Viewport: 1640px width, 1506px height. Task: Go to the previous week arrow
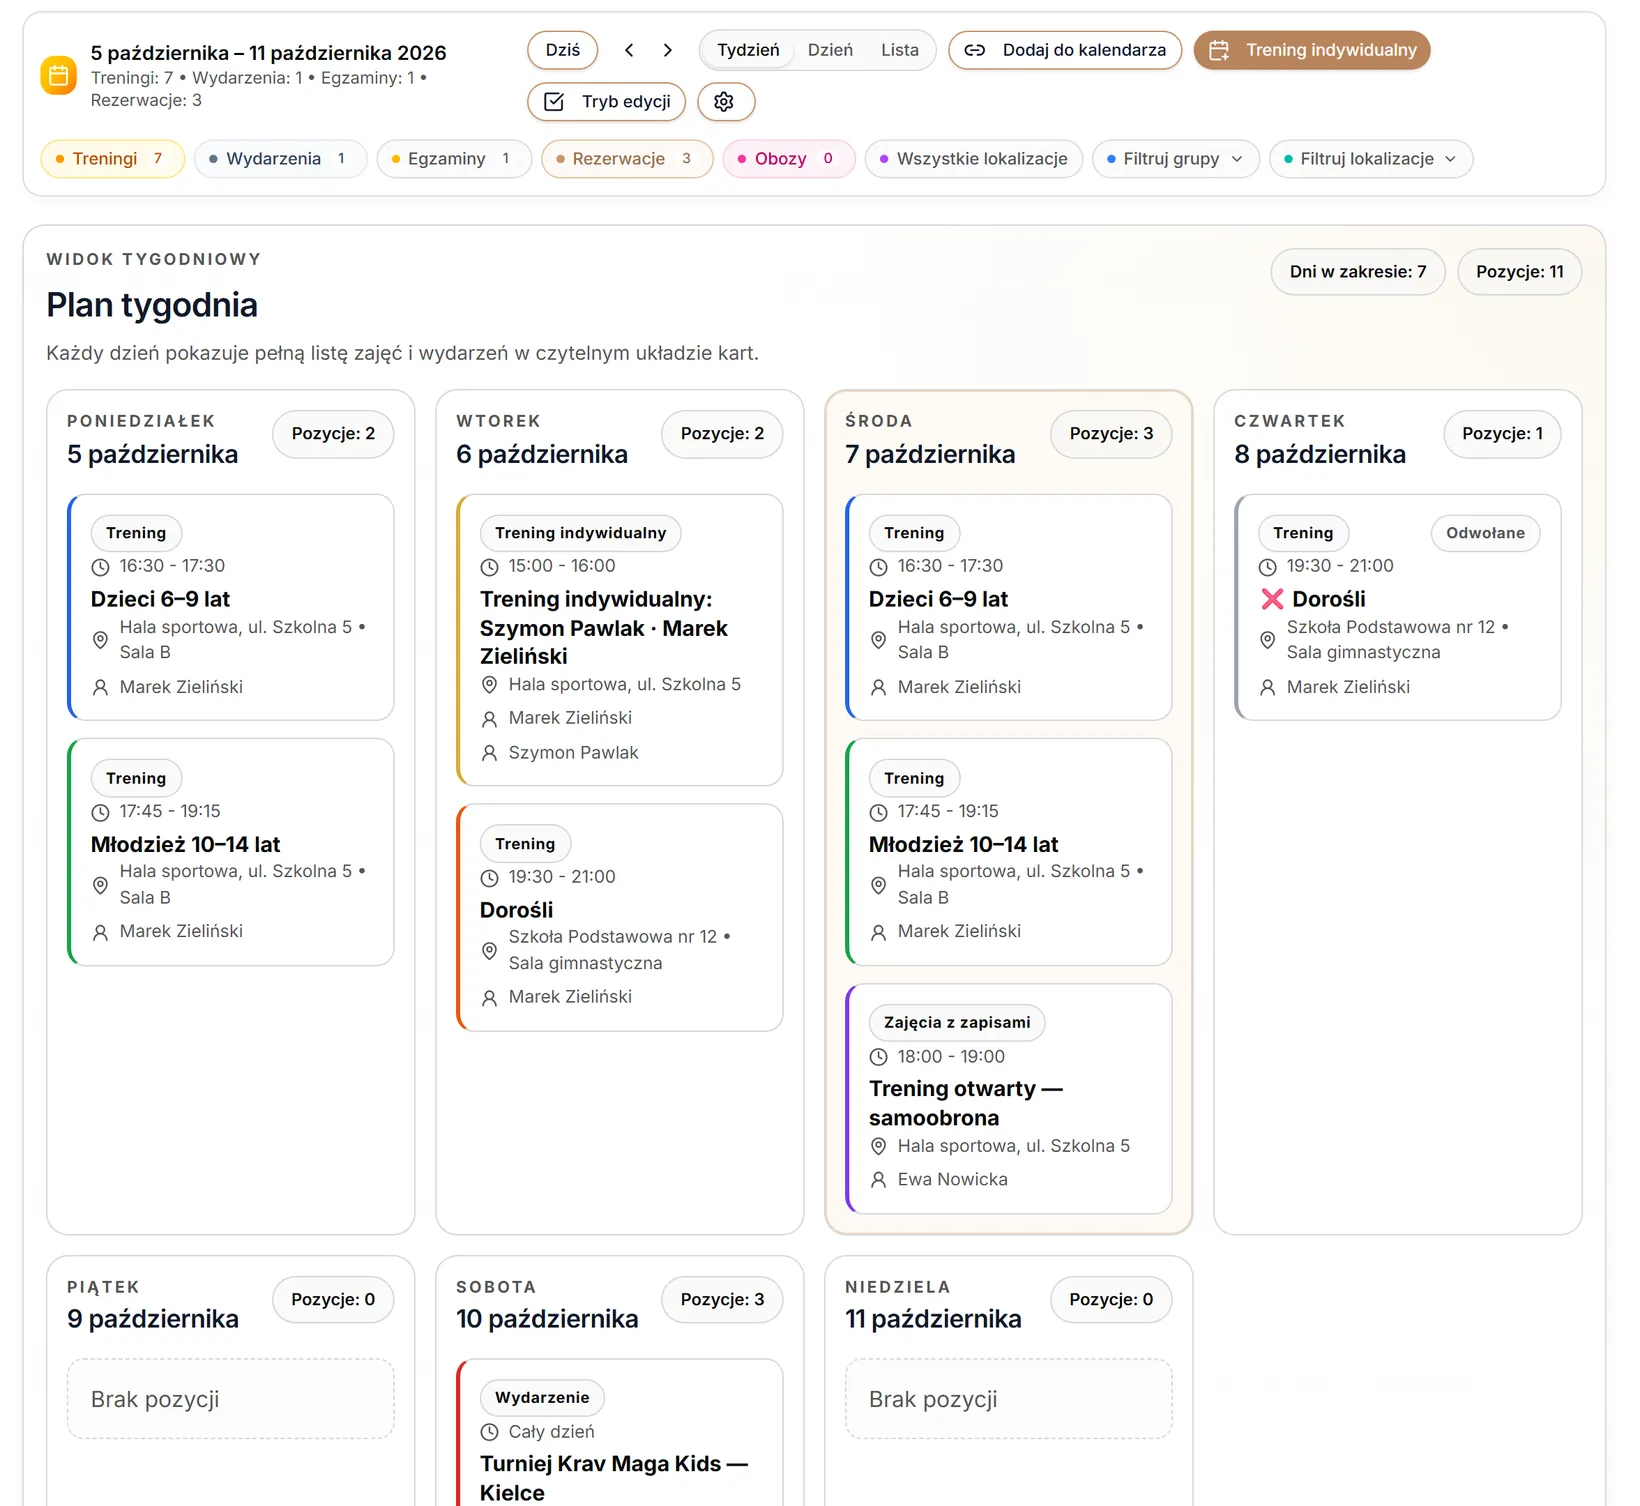pos(629,50)
